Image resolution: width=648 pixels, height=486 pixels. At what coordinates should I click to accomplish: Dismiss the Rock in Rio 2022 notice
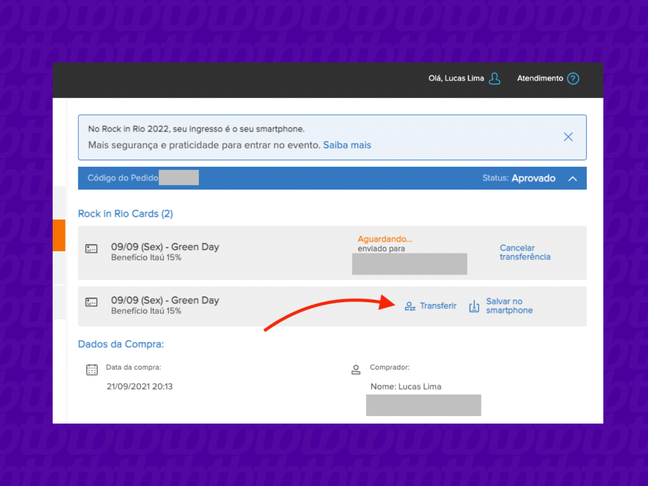tap(568, 137)
